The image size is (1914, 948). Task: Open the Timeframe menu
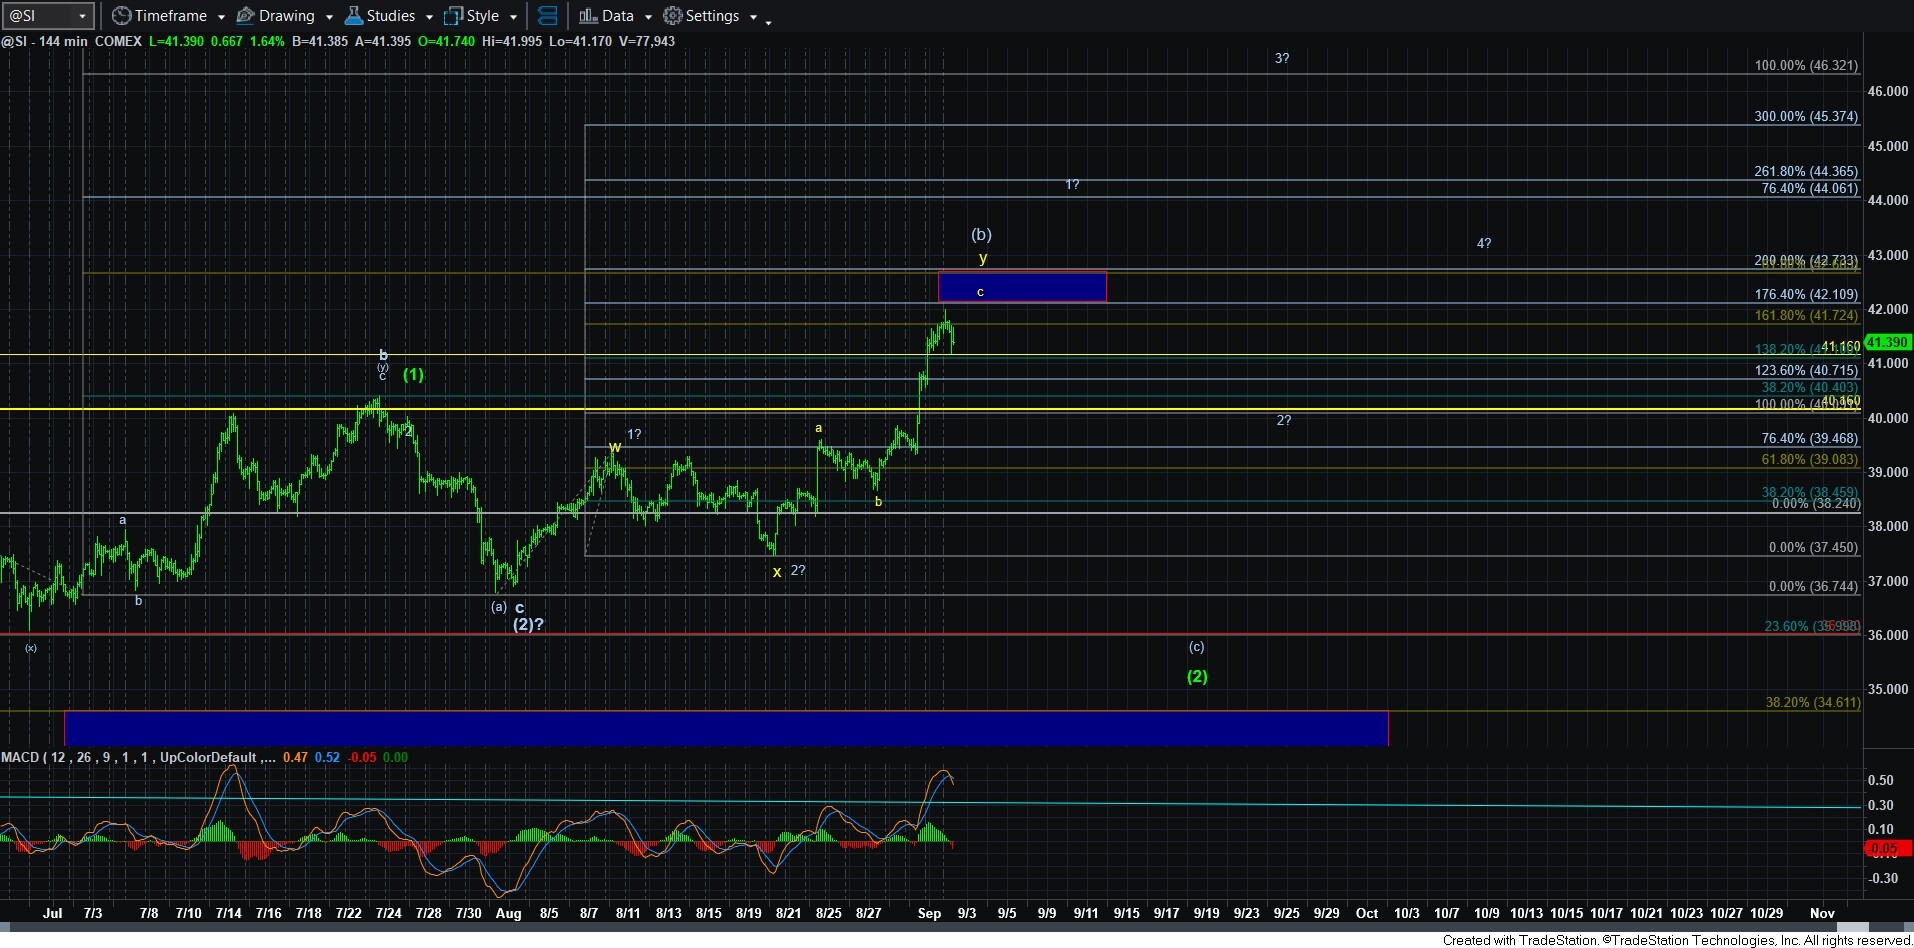pyautogui.click(x=159, y=16)
